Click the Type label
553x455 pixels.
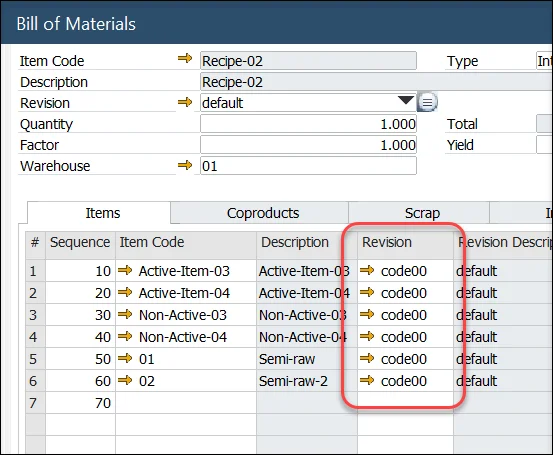coord(462,61)
